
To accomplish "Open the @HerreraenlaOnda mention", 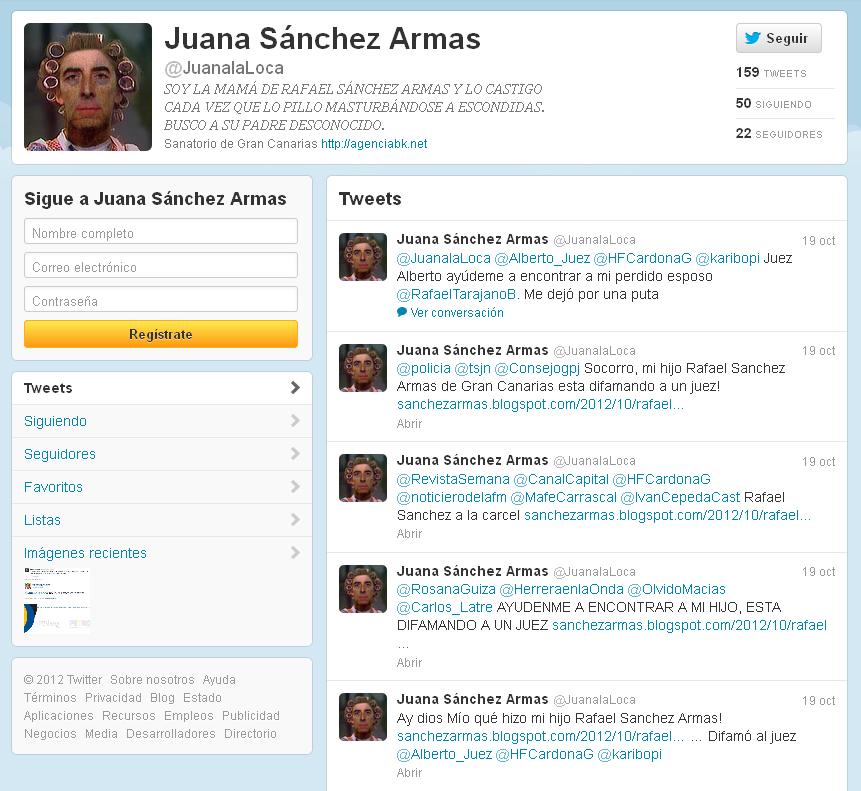I will [562, 590].
